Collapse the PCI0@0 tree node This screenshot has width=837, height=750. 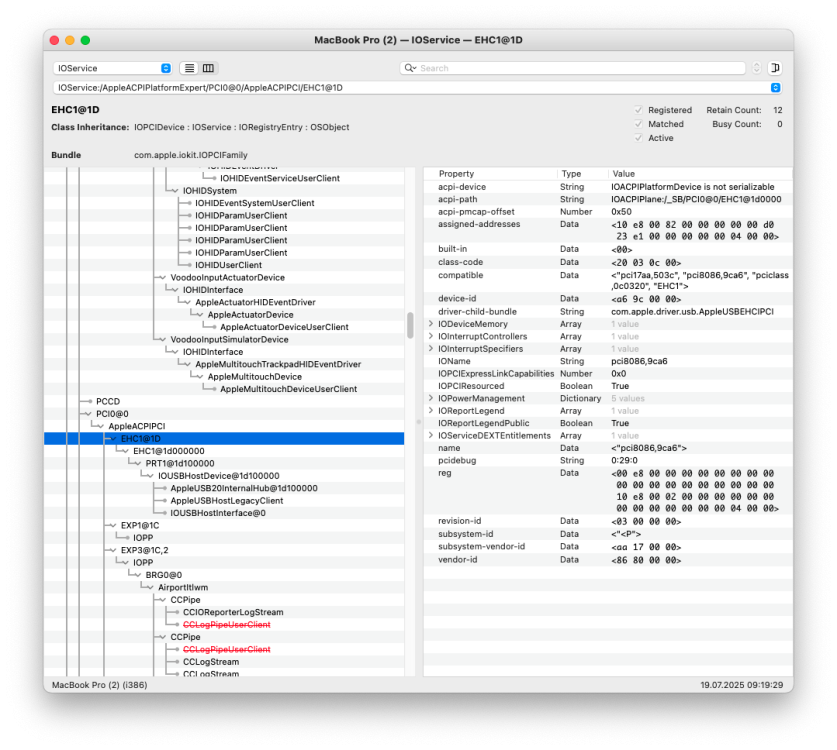pyautogui.click(x=88, y=414)
